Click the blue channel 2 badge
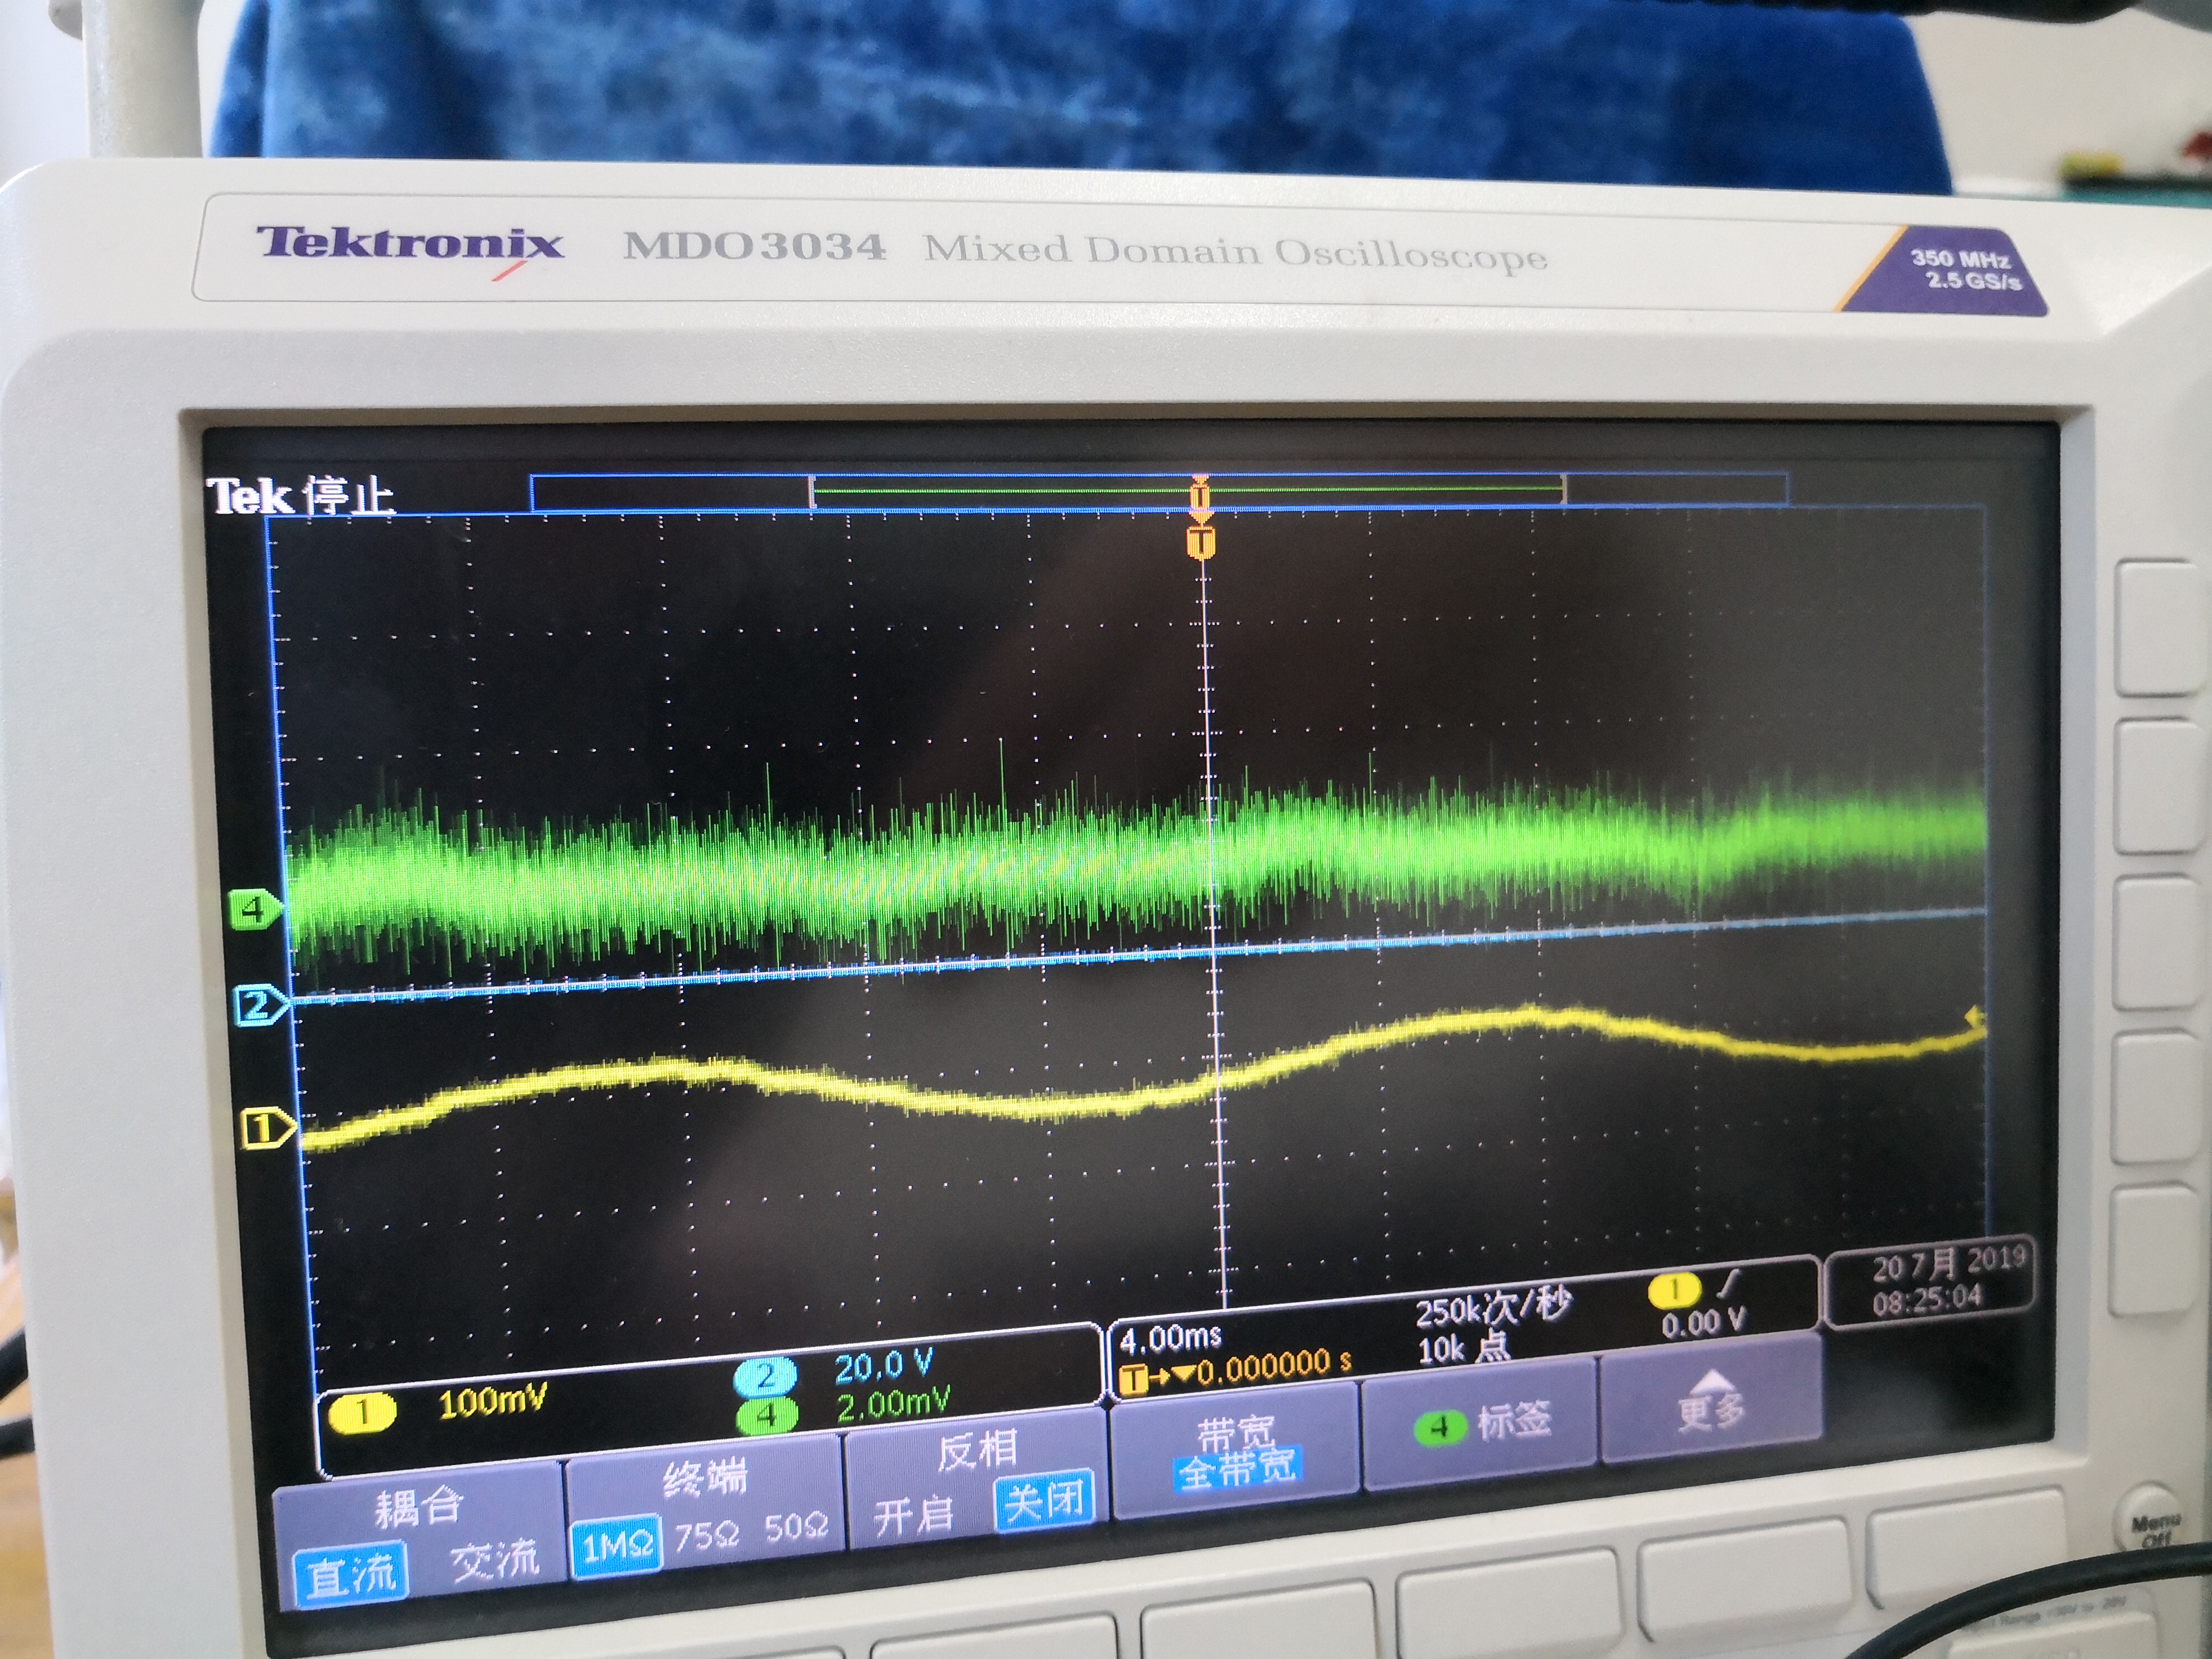This screenshot has width=2212, height=1659. (765, 1377)
